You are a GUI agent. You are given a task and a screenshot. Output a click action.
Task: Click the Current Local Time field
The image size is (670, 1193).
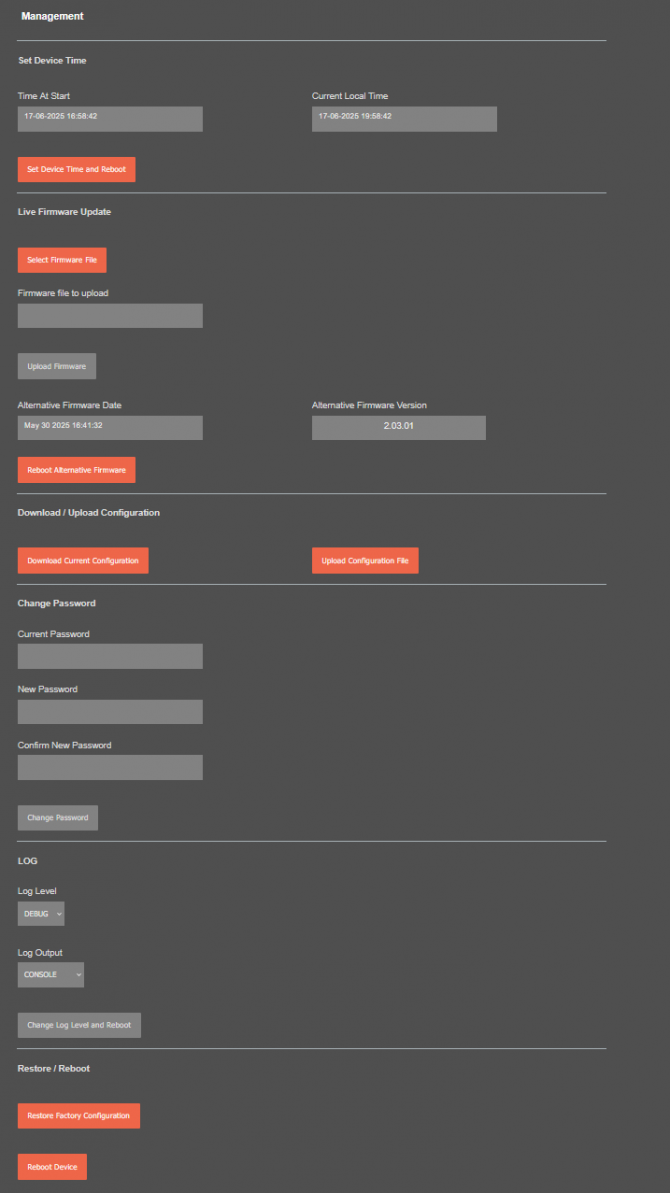tap(405, 119)
